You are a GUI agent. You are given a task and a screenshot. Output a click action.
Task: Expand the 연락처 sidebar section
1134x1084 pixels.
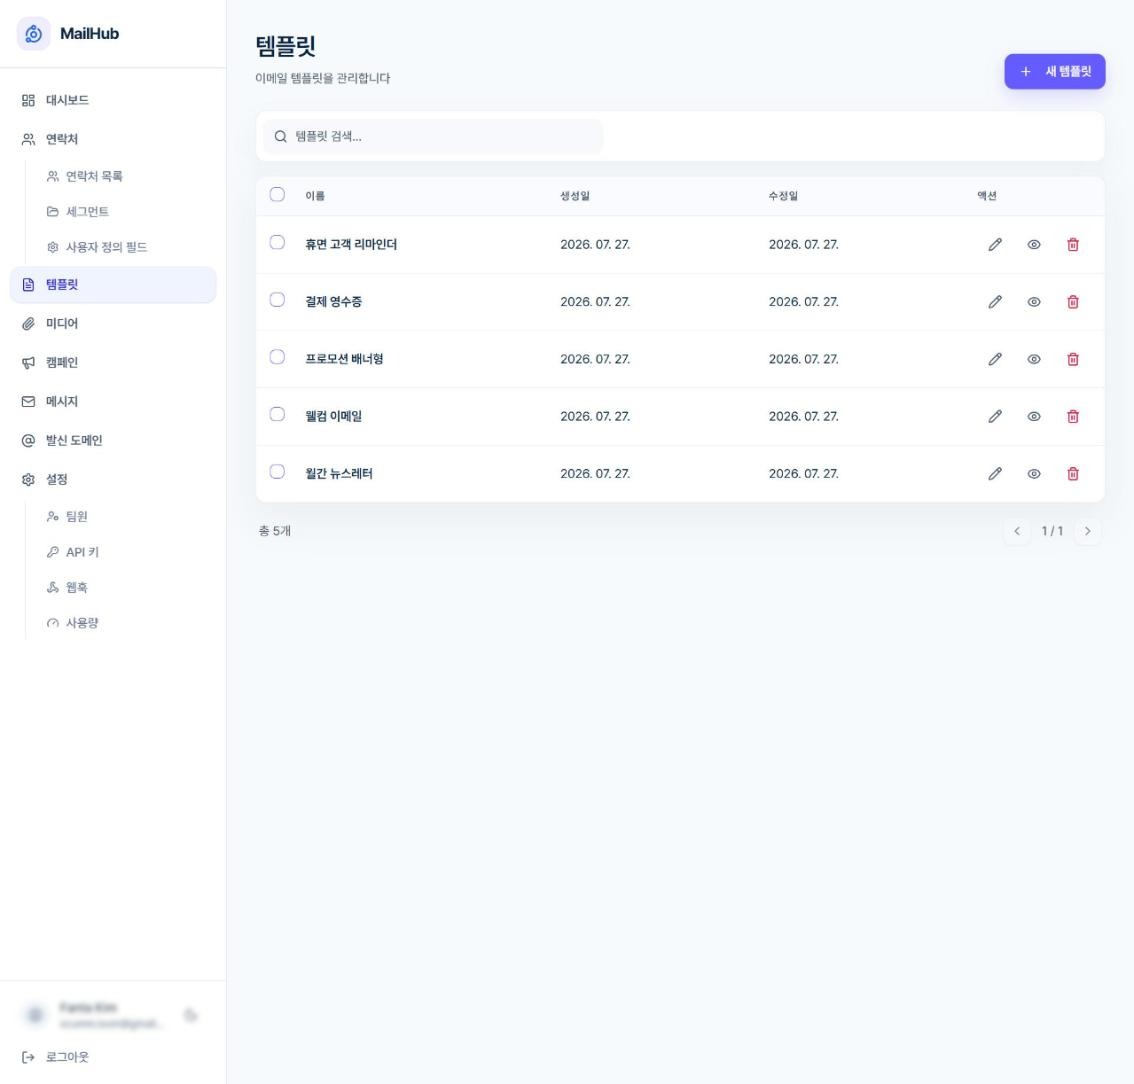[x=113, y=139]
